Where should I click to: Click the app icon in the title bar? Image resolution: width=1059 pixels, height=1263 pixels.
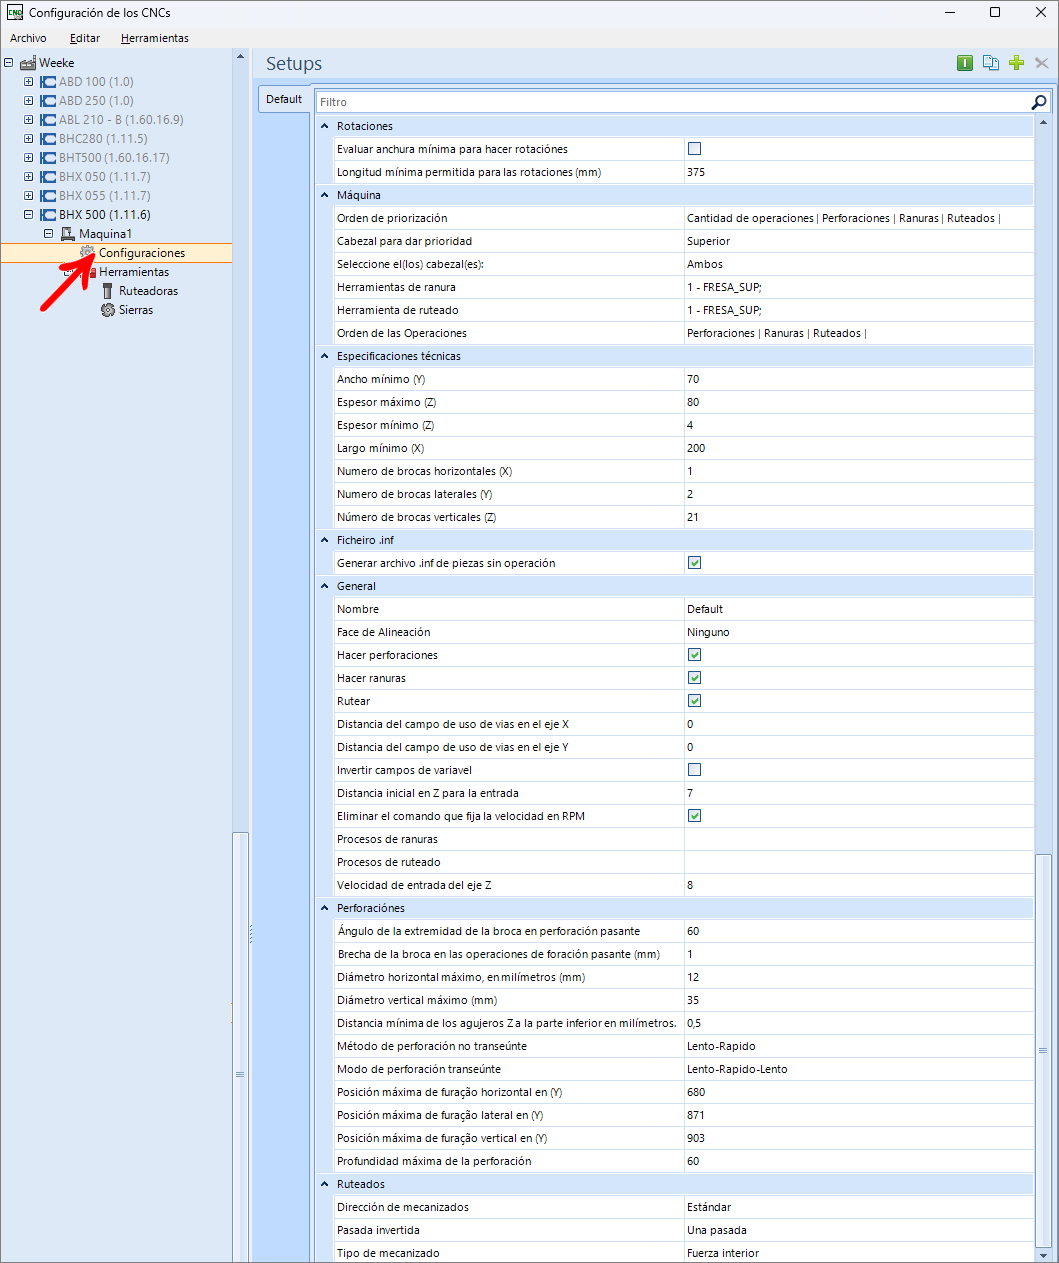point(15,13)
